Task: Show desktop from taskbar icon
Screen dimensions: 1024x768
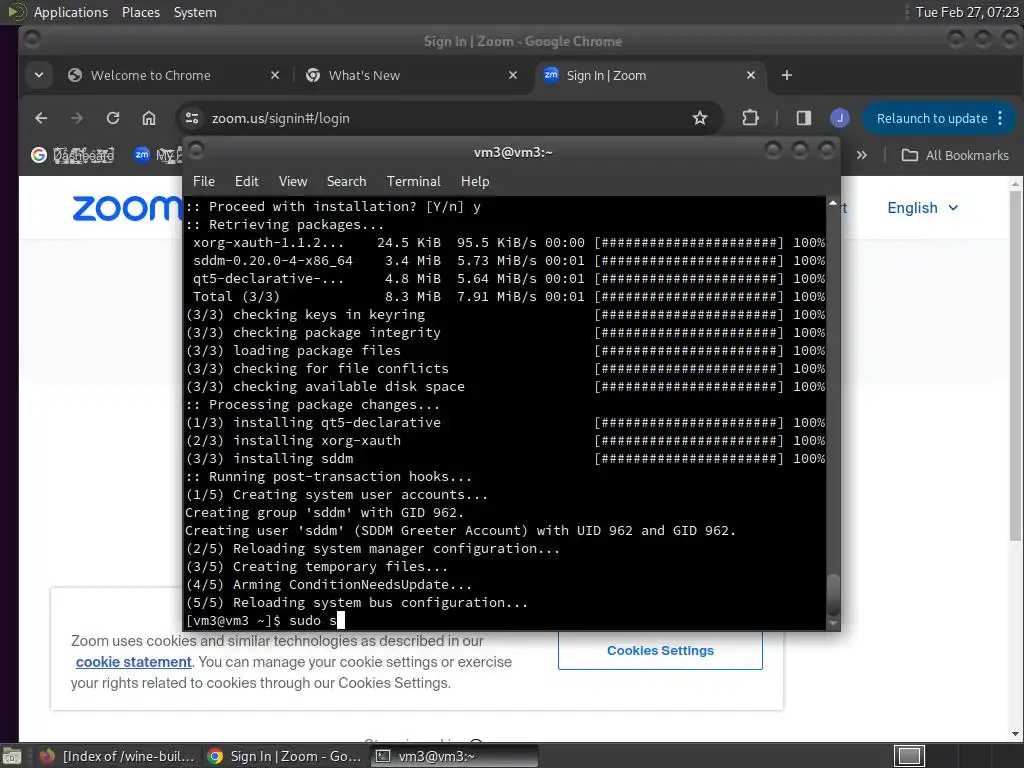Action: (12, 756)
